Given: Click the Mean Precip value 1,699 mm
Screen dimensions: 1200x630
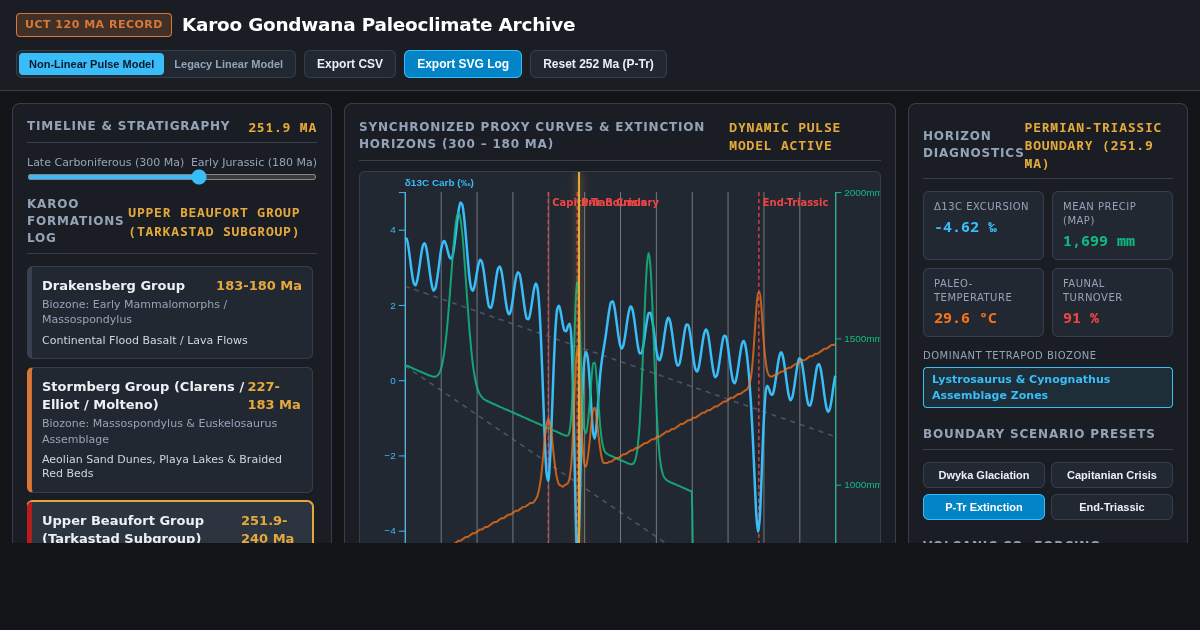Looking at the screenshot, I should 1099,241.
